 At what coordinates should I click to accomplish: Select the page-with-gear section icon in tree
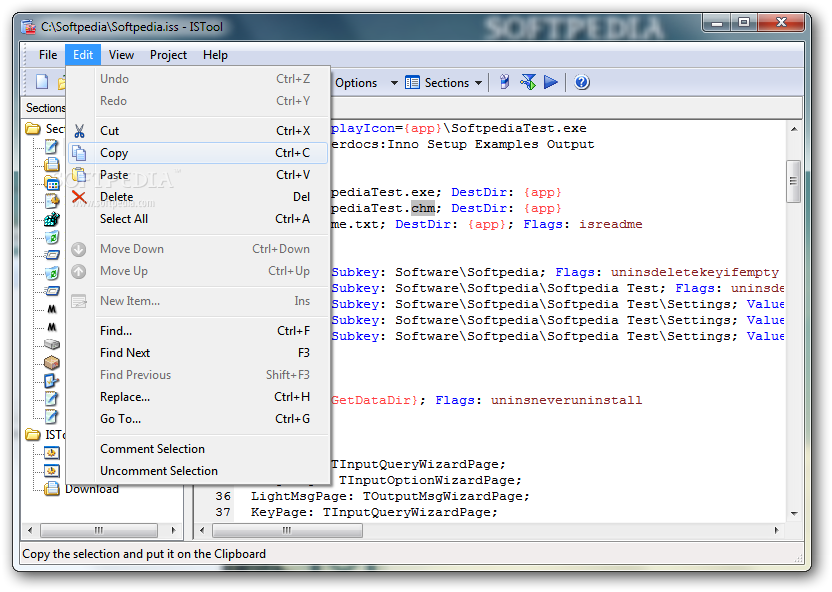point(52,201)
